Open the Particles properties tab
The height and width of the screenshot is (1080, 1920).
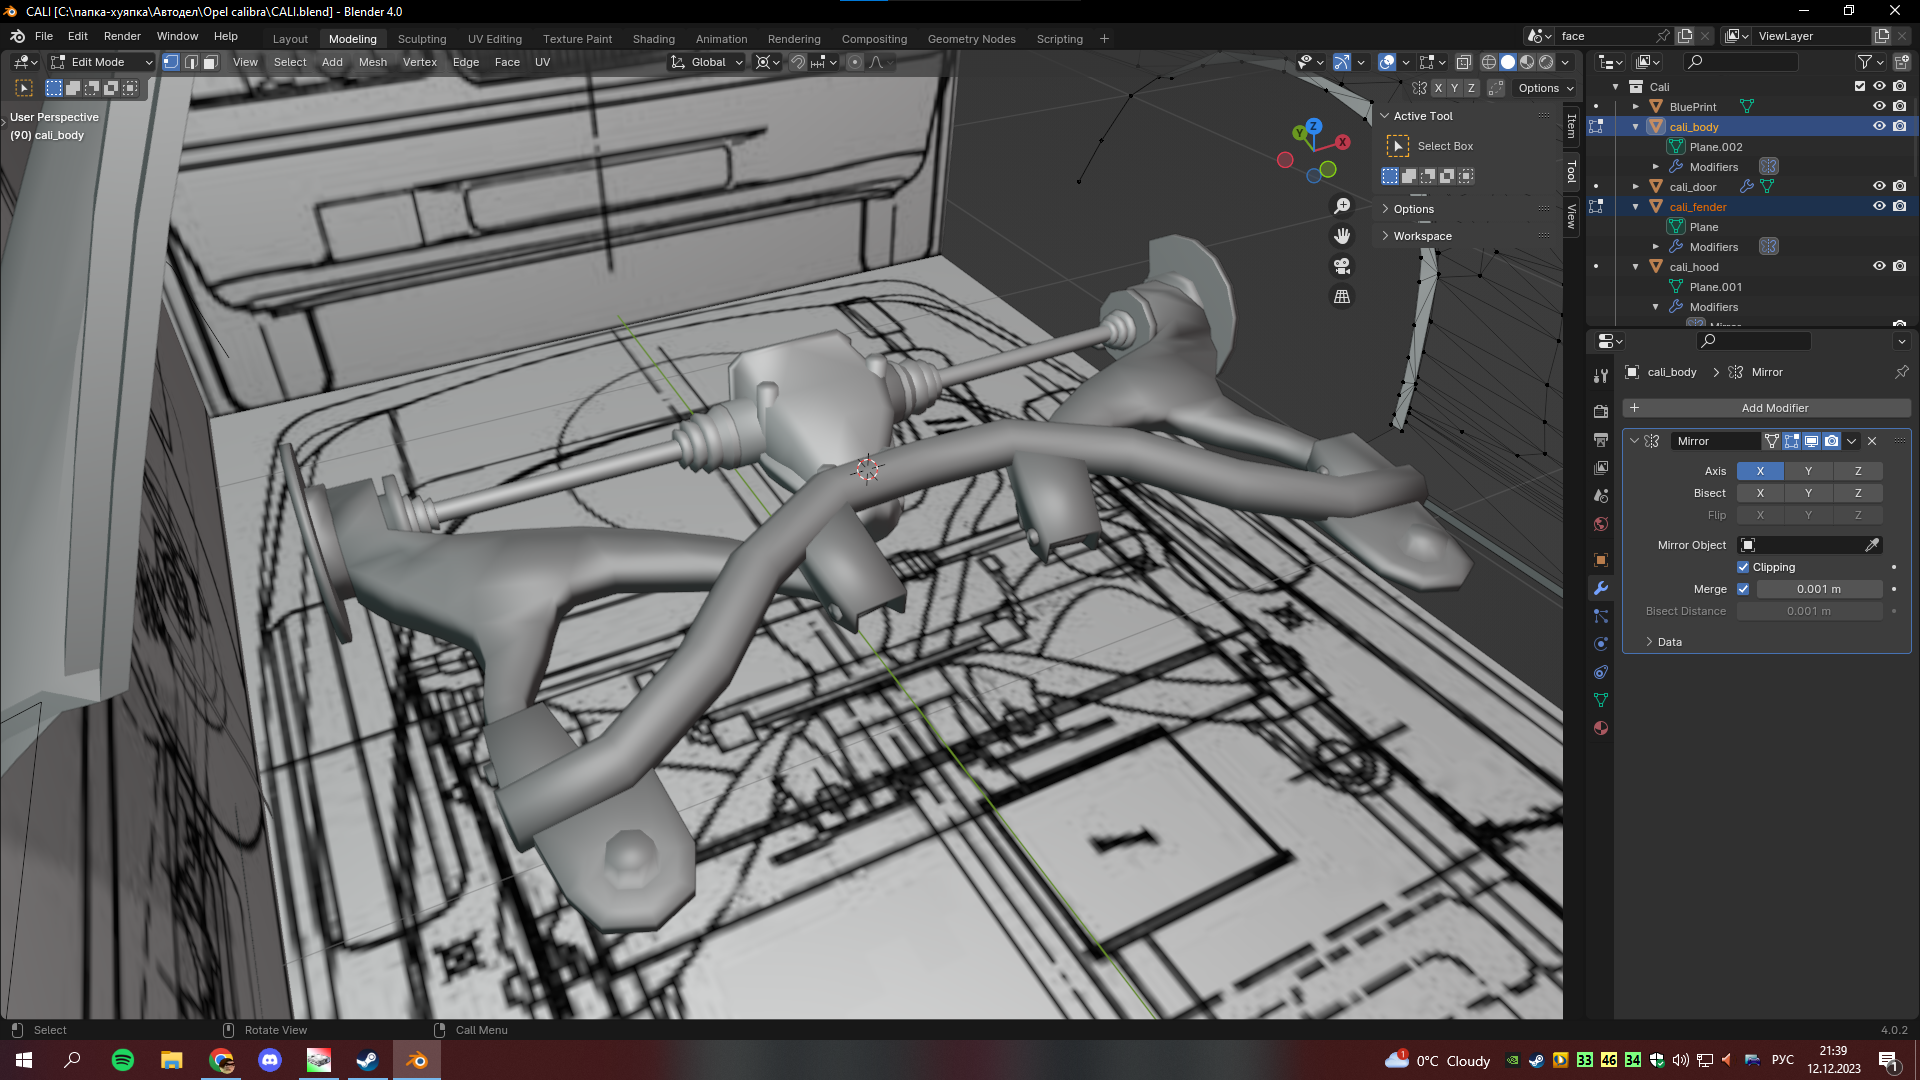click(x=1601, y=616)
